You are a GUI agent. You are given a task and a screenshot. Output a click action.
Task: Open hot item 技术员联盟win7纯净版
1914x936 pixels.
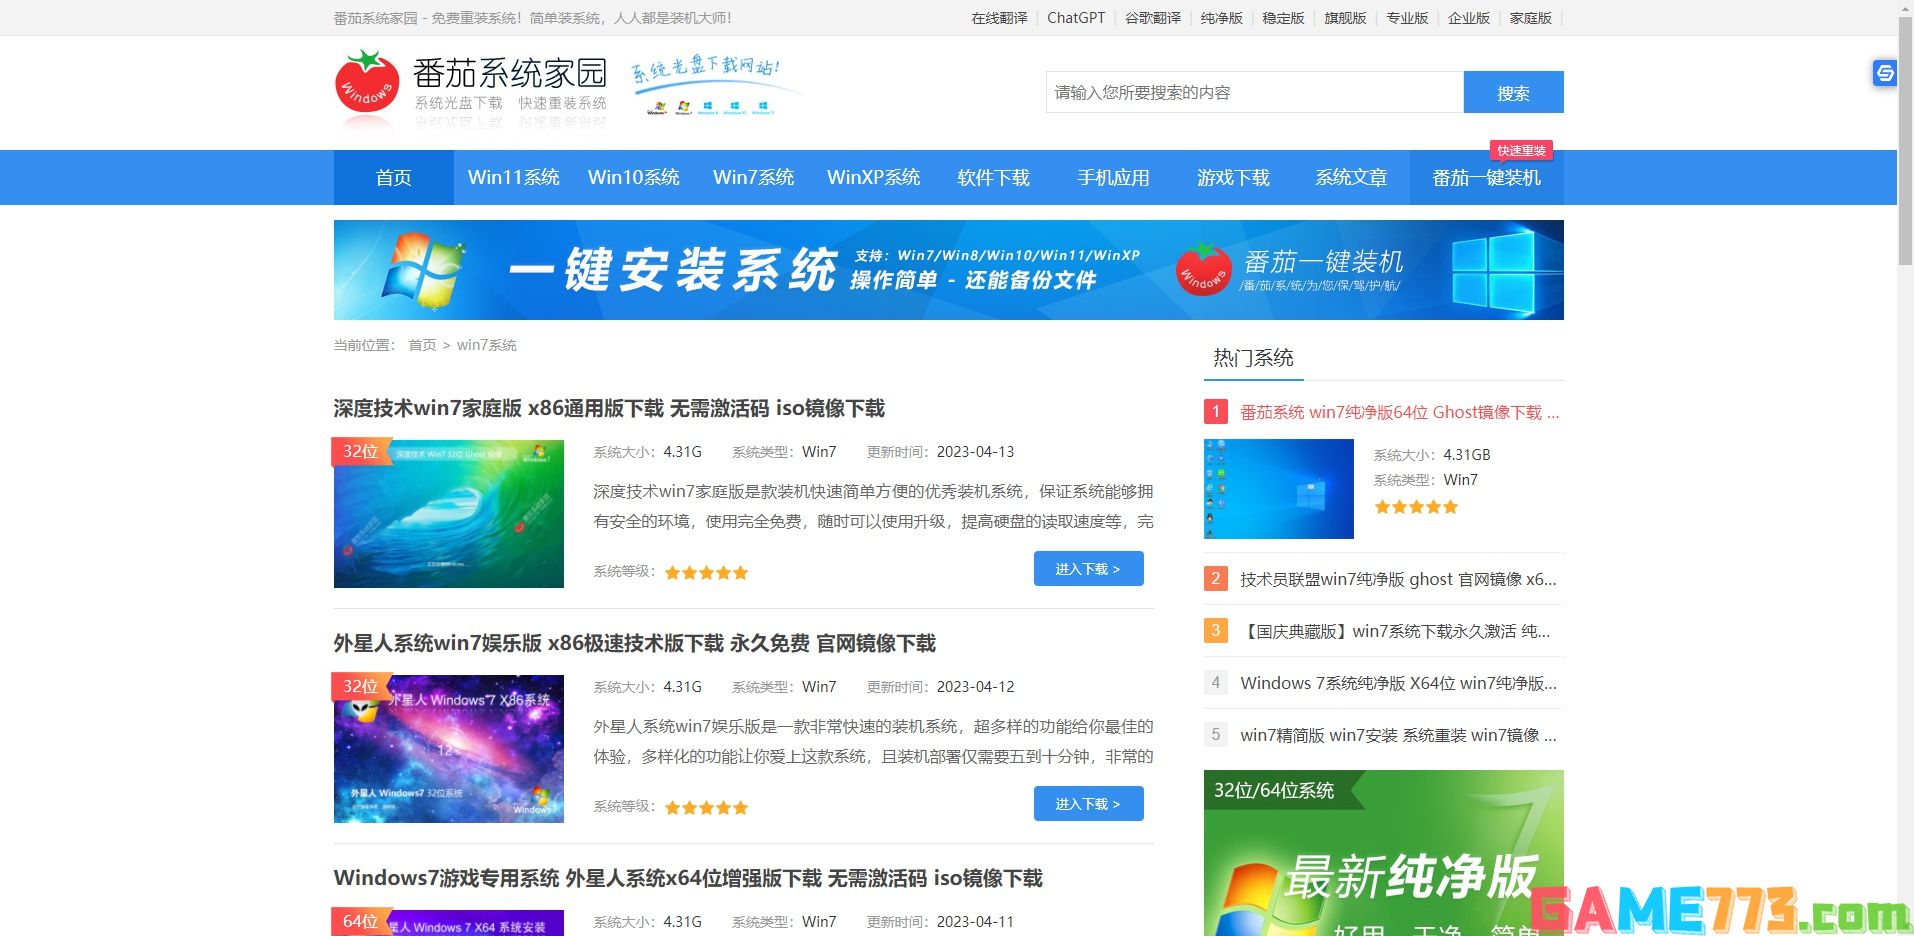[1398, 579]
